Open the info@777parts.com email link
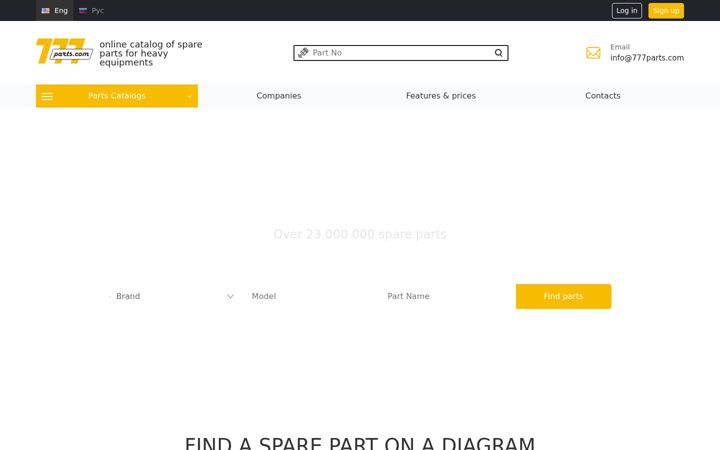The image size is (720, 450). 647,58
